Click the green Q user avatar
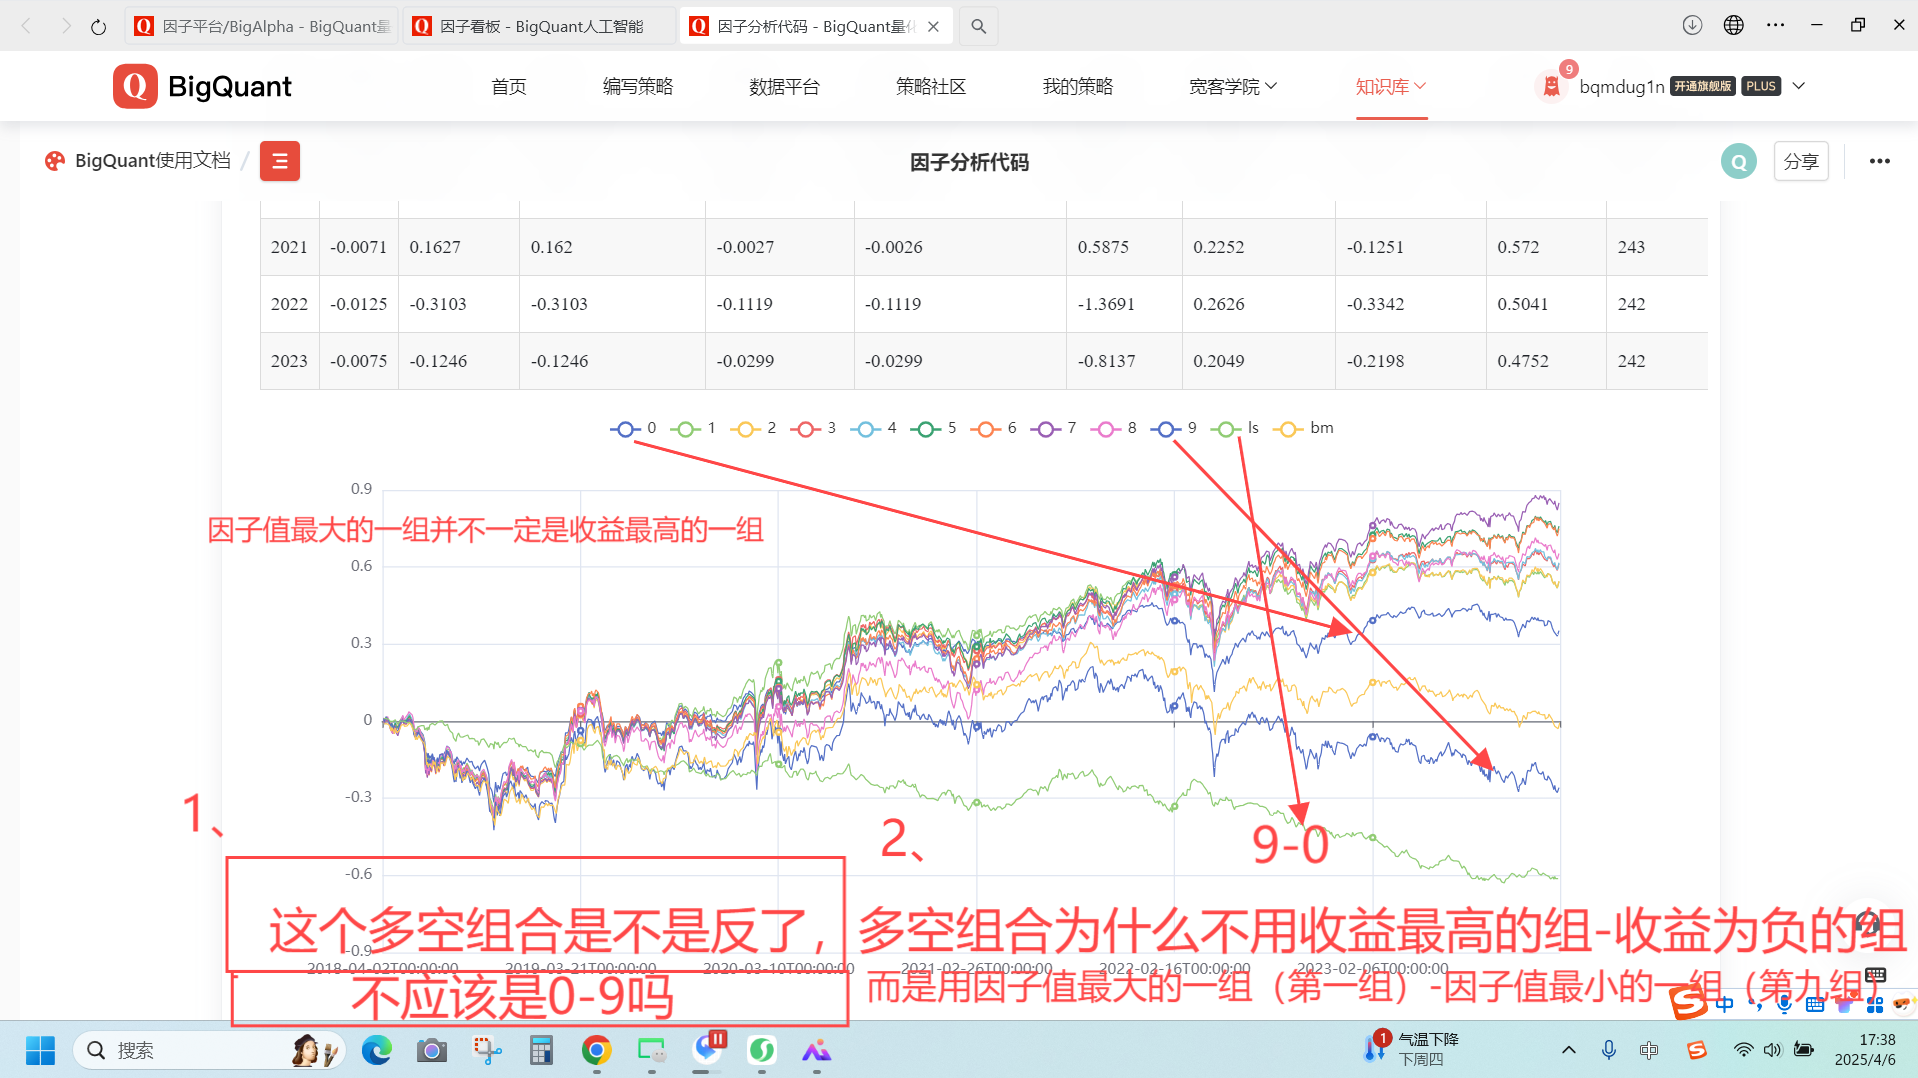 click(x=1738, y=161)
